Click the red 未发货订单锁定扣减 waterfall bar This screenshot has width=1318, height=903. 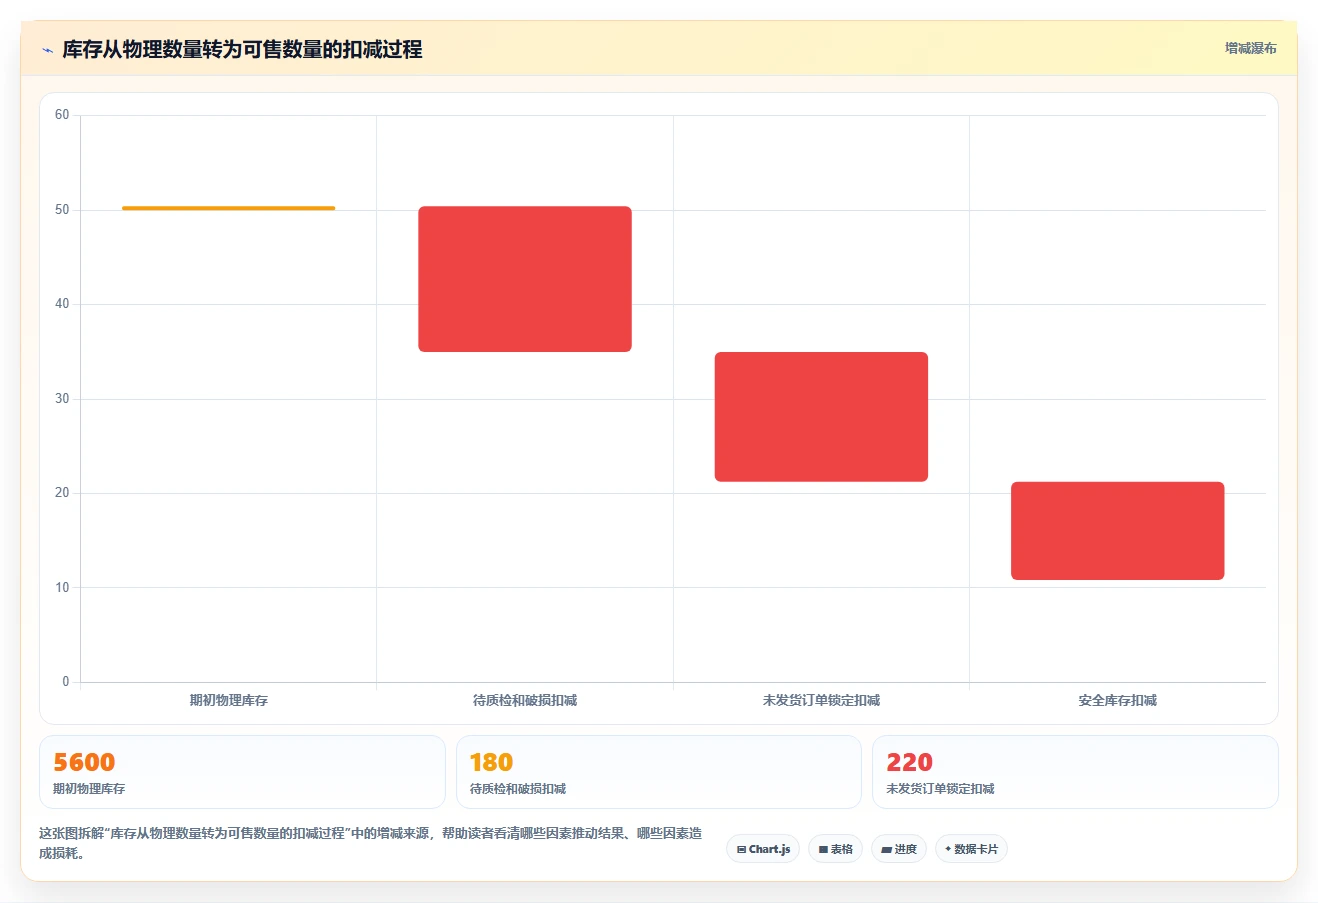(821, 417)
